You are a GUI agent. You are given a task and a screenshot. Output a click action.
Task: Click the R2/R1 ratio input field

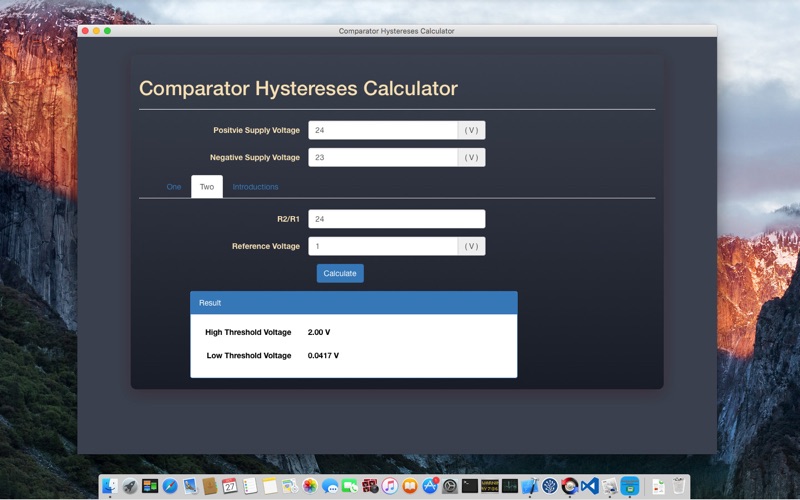[x=396, y=219]
